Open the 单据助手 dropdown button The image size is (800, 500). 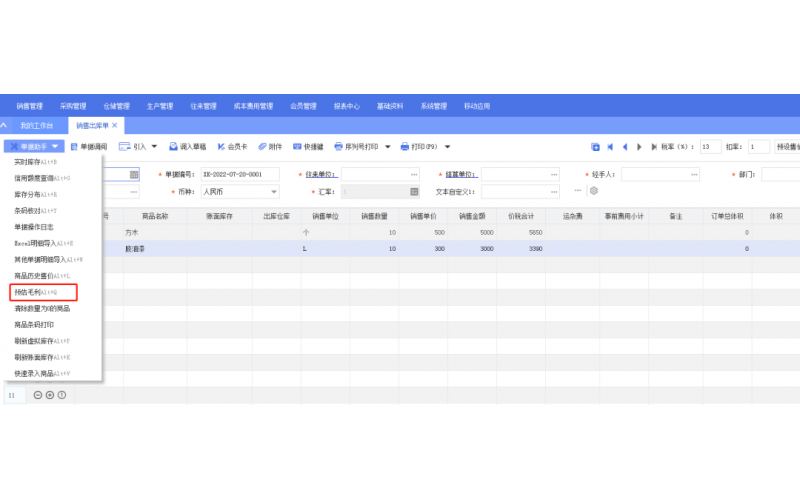pos(34,146)
